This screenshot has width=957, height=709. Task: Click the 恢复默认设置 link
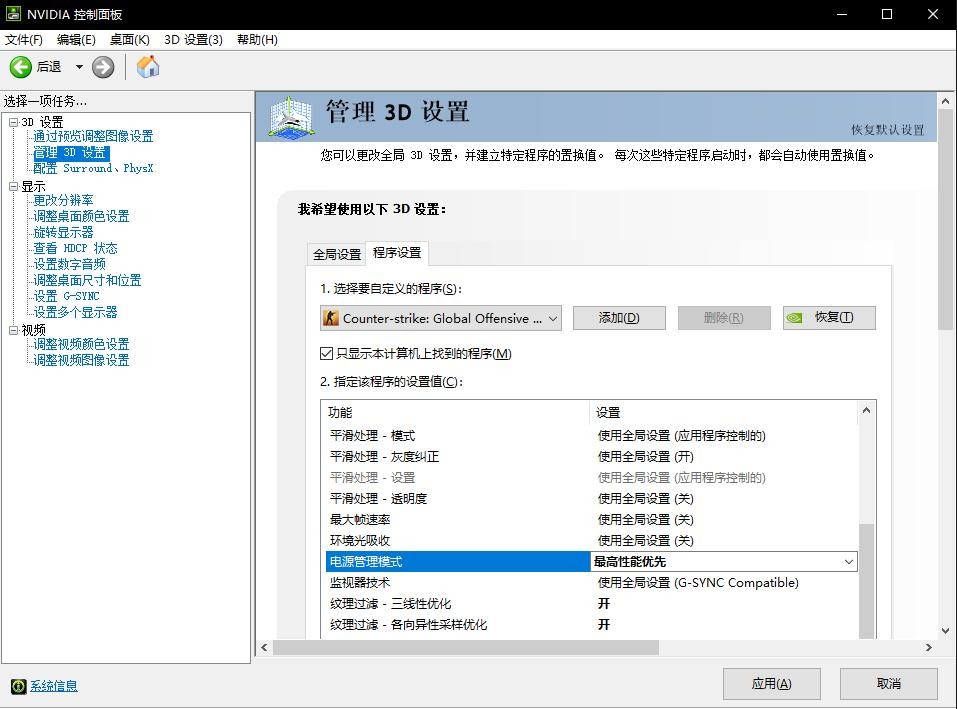[887, 130]
